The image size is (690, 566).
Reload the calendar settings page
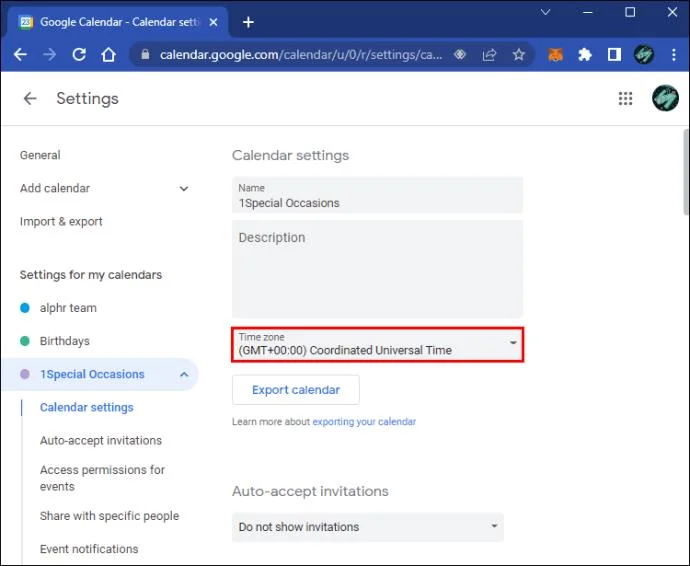[79, 55]
